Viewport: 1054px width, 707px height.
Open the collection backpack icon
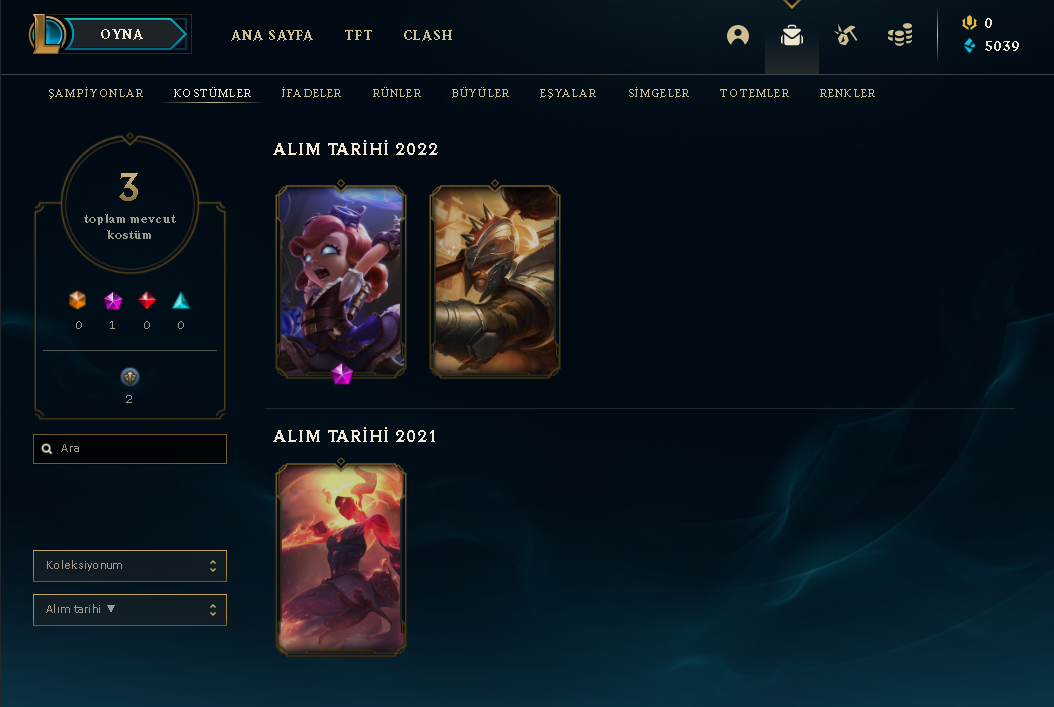[x=792, y=35]
